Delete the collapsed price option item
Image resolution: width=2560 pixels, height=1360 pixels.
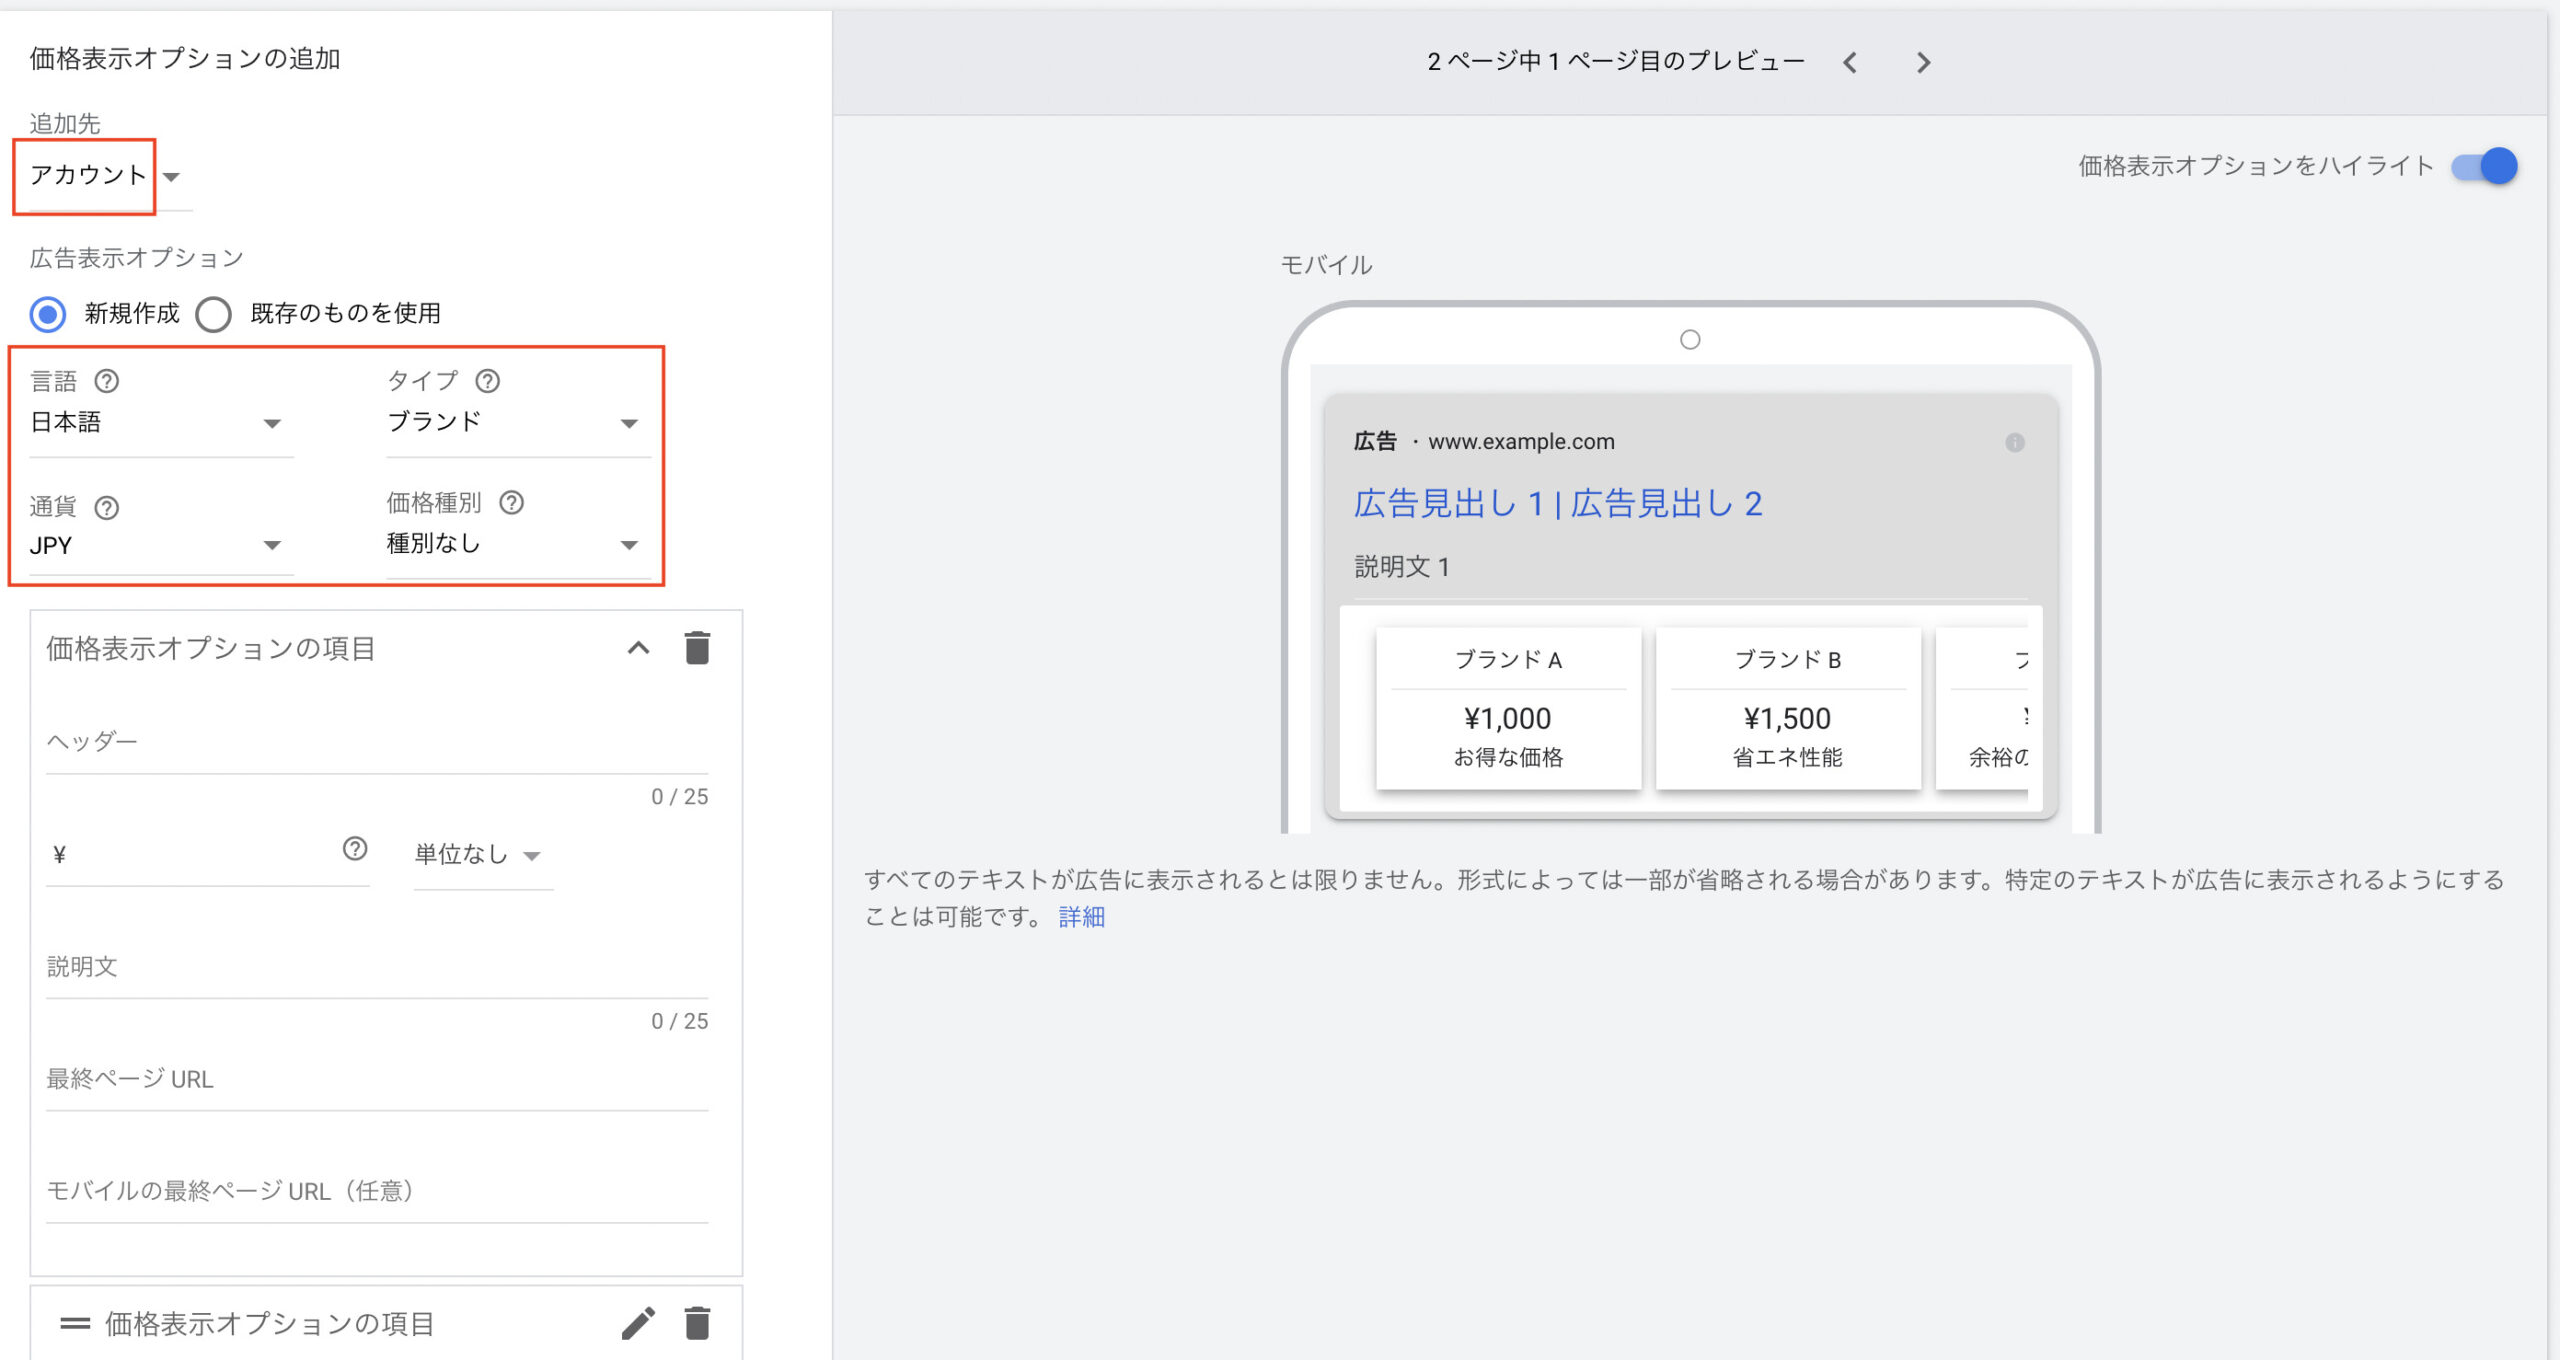(697, 1323)
